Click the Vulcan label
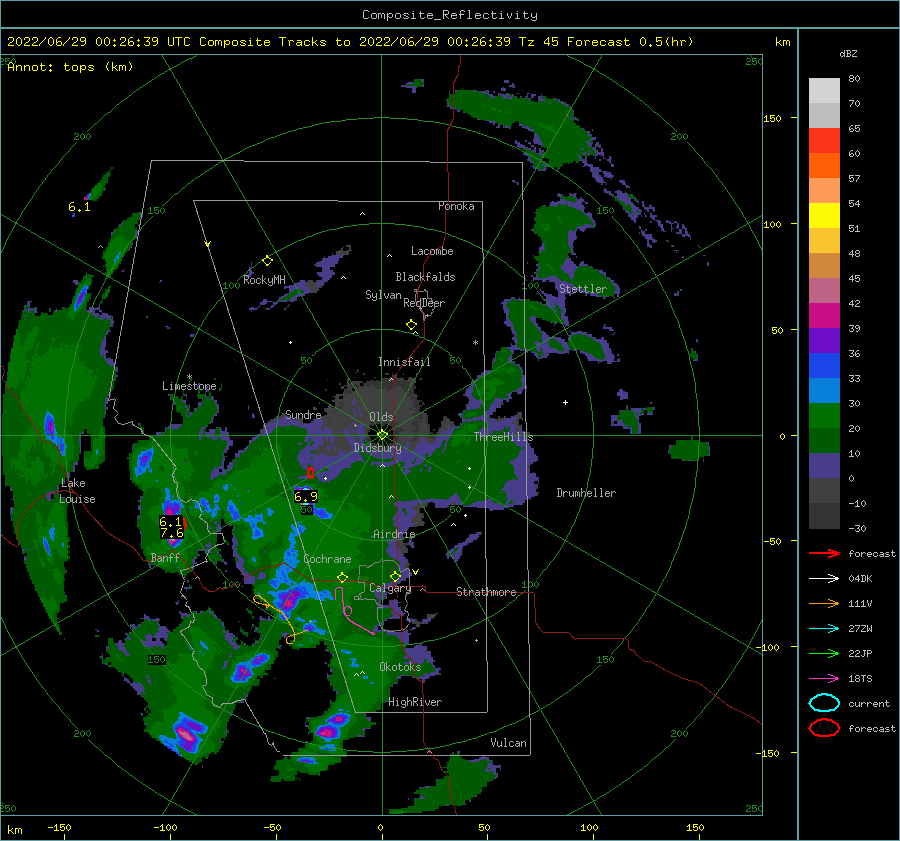This screenshot has height=841, width=900. 508,743
